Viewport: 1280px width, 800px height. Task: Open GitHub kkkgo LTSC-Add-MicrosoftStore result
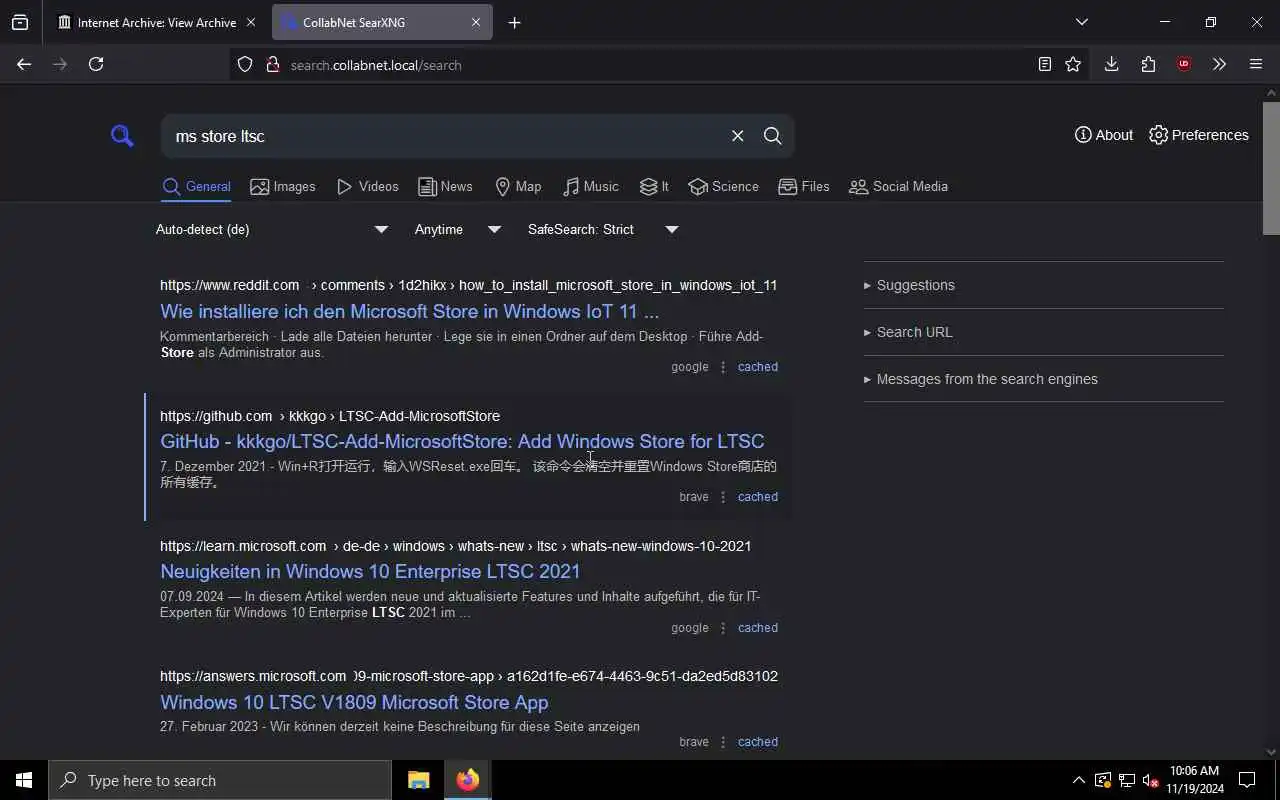[462, 441]
